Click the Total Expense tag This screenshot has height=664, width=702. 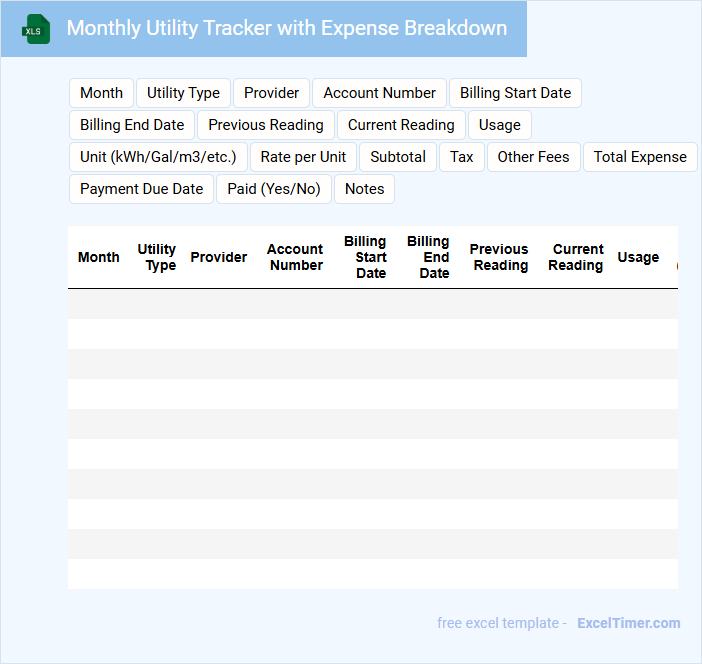click(640, 157)
